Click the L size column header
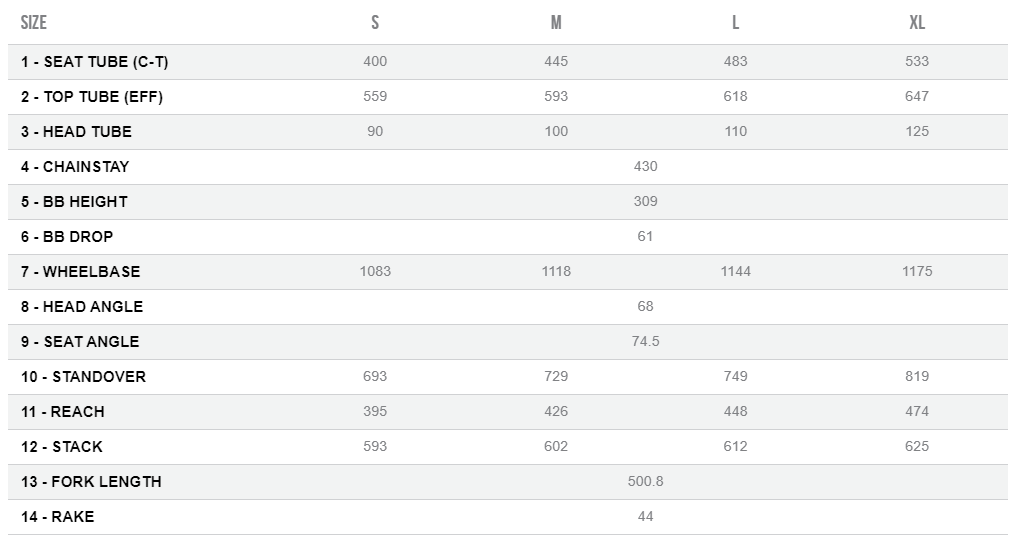1018x545 pixels. pos(736,23)
